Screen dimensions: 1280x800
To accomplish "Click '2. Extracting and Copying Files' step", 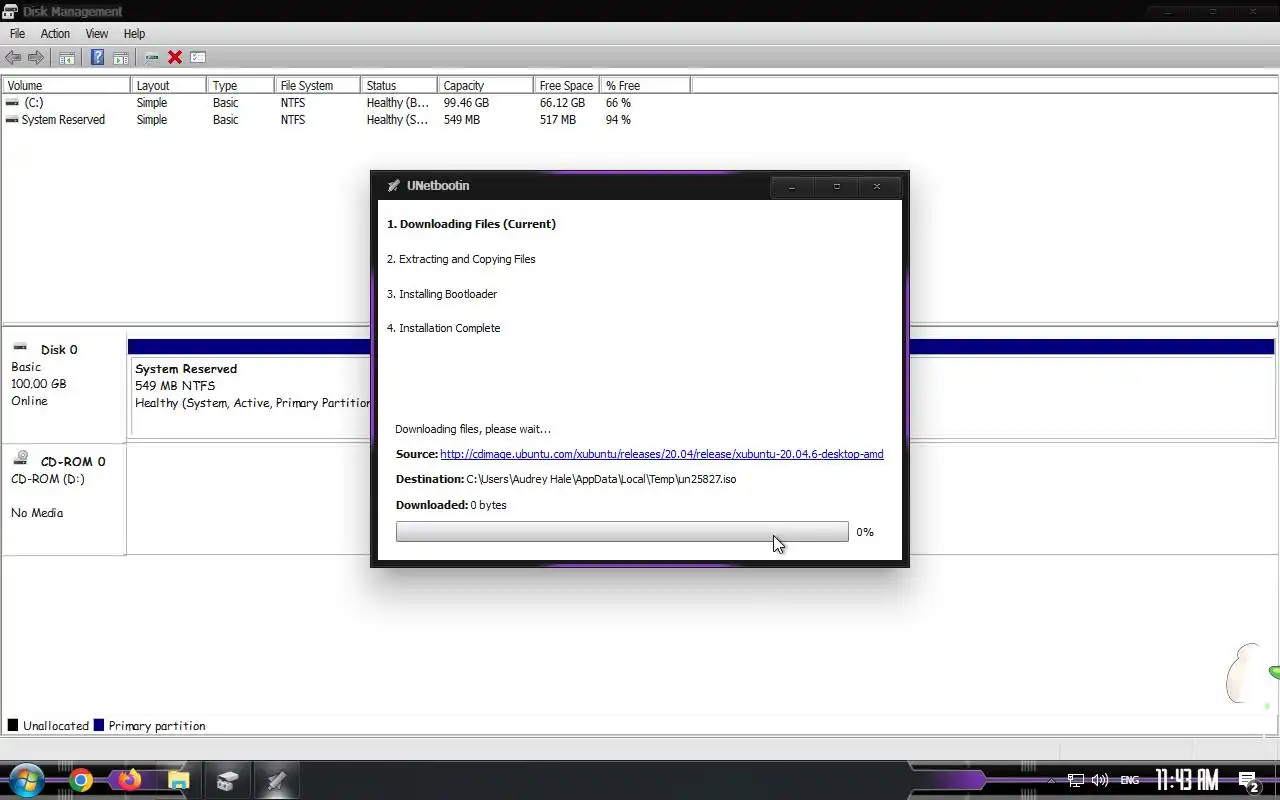I will point(461,259).
